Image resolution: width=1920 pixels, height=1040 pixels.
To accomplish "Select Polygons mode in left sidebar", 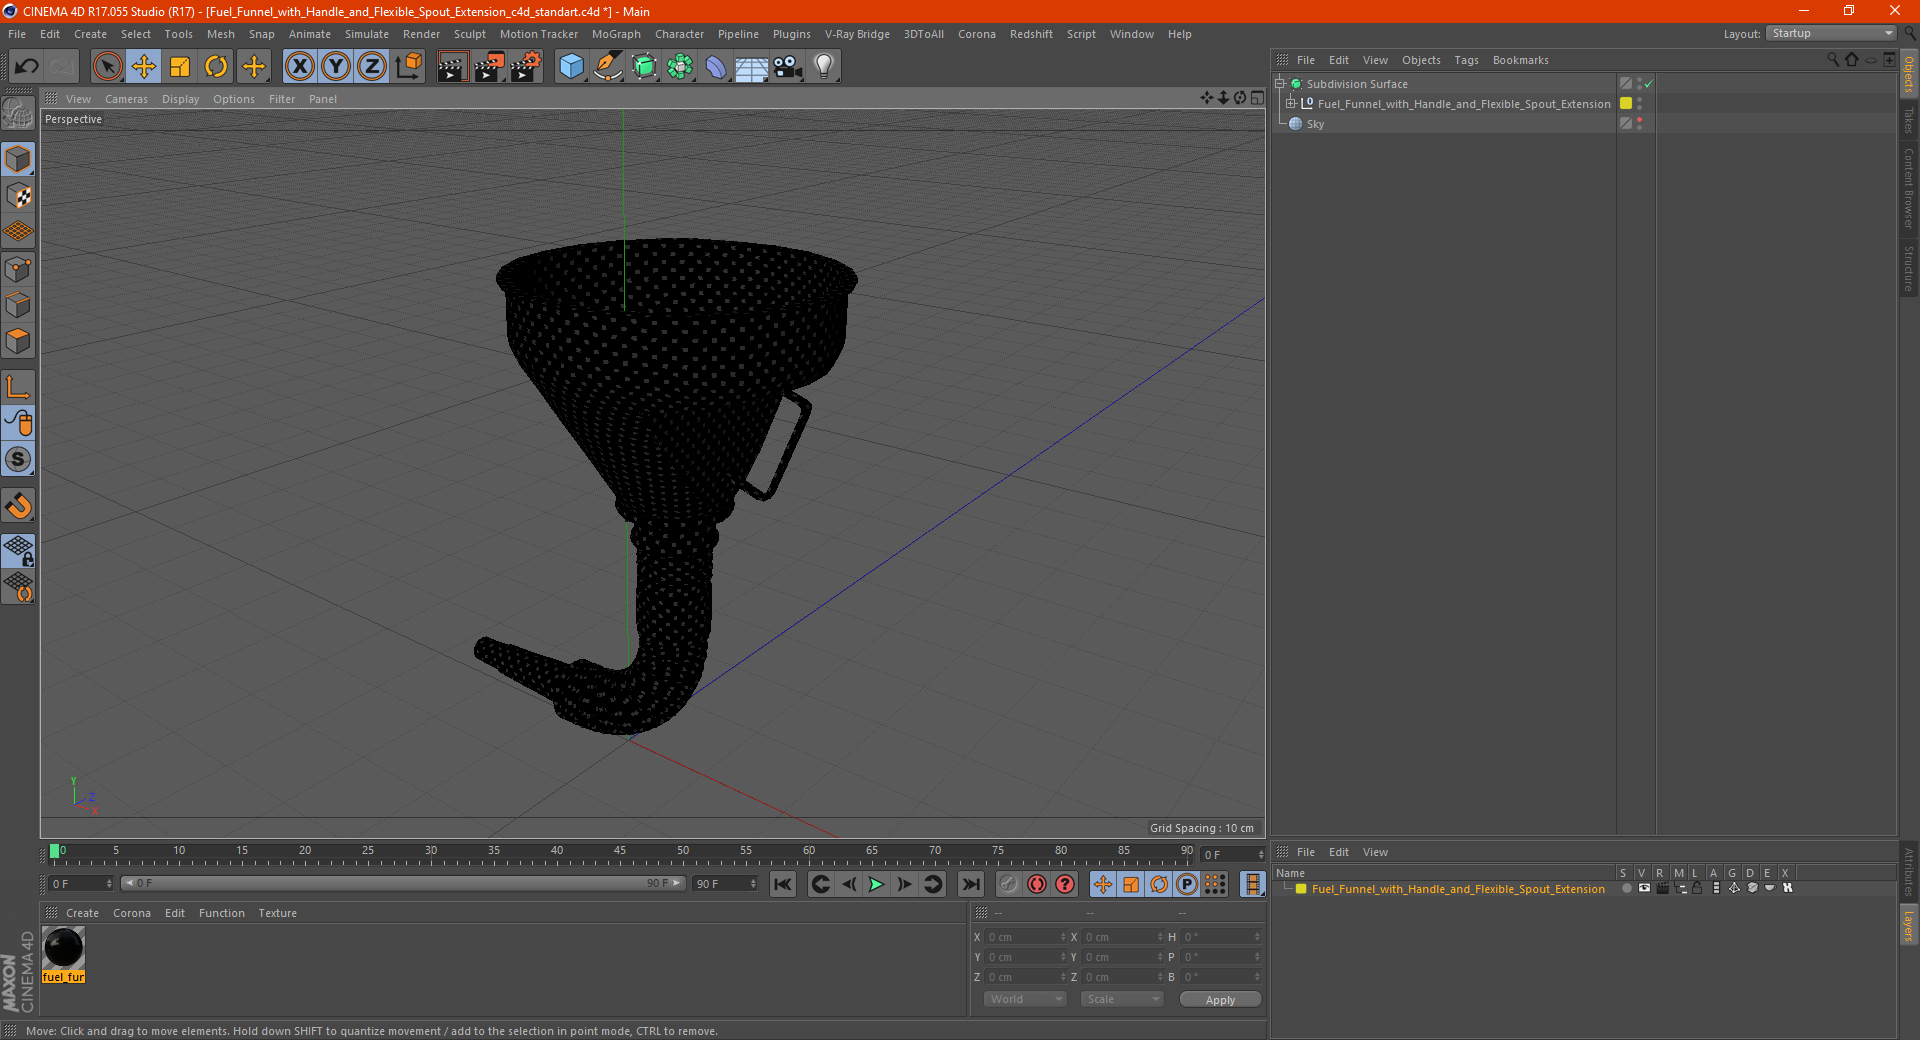I will [18, 341].
